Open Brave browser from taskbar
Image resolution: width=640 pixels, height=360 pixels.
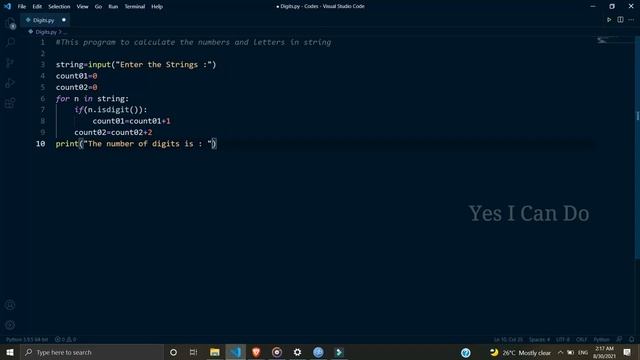pyautogui.click(x=256, y=352)
